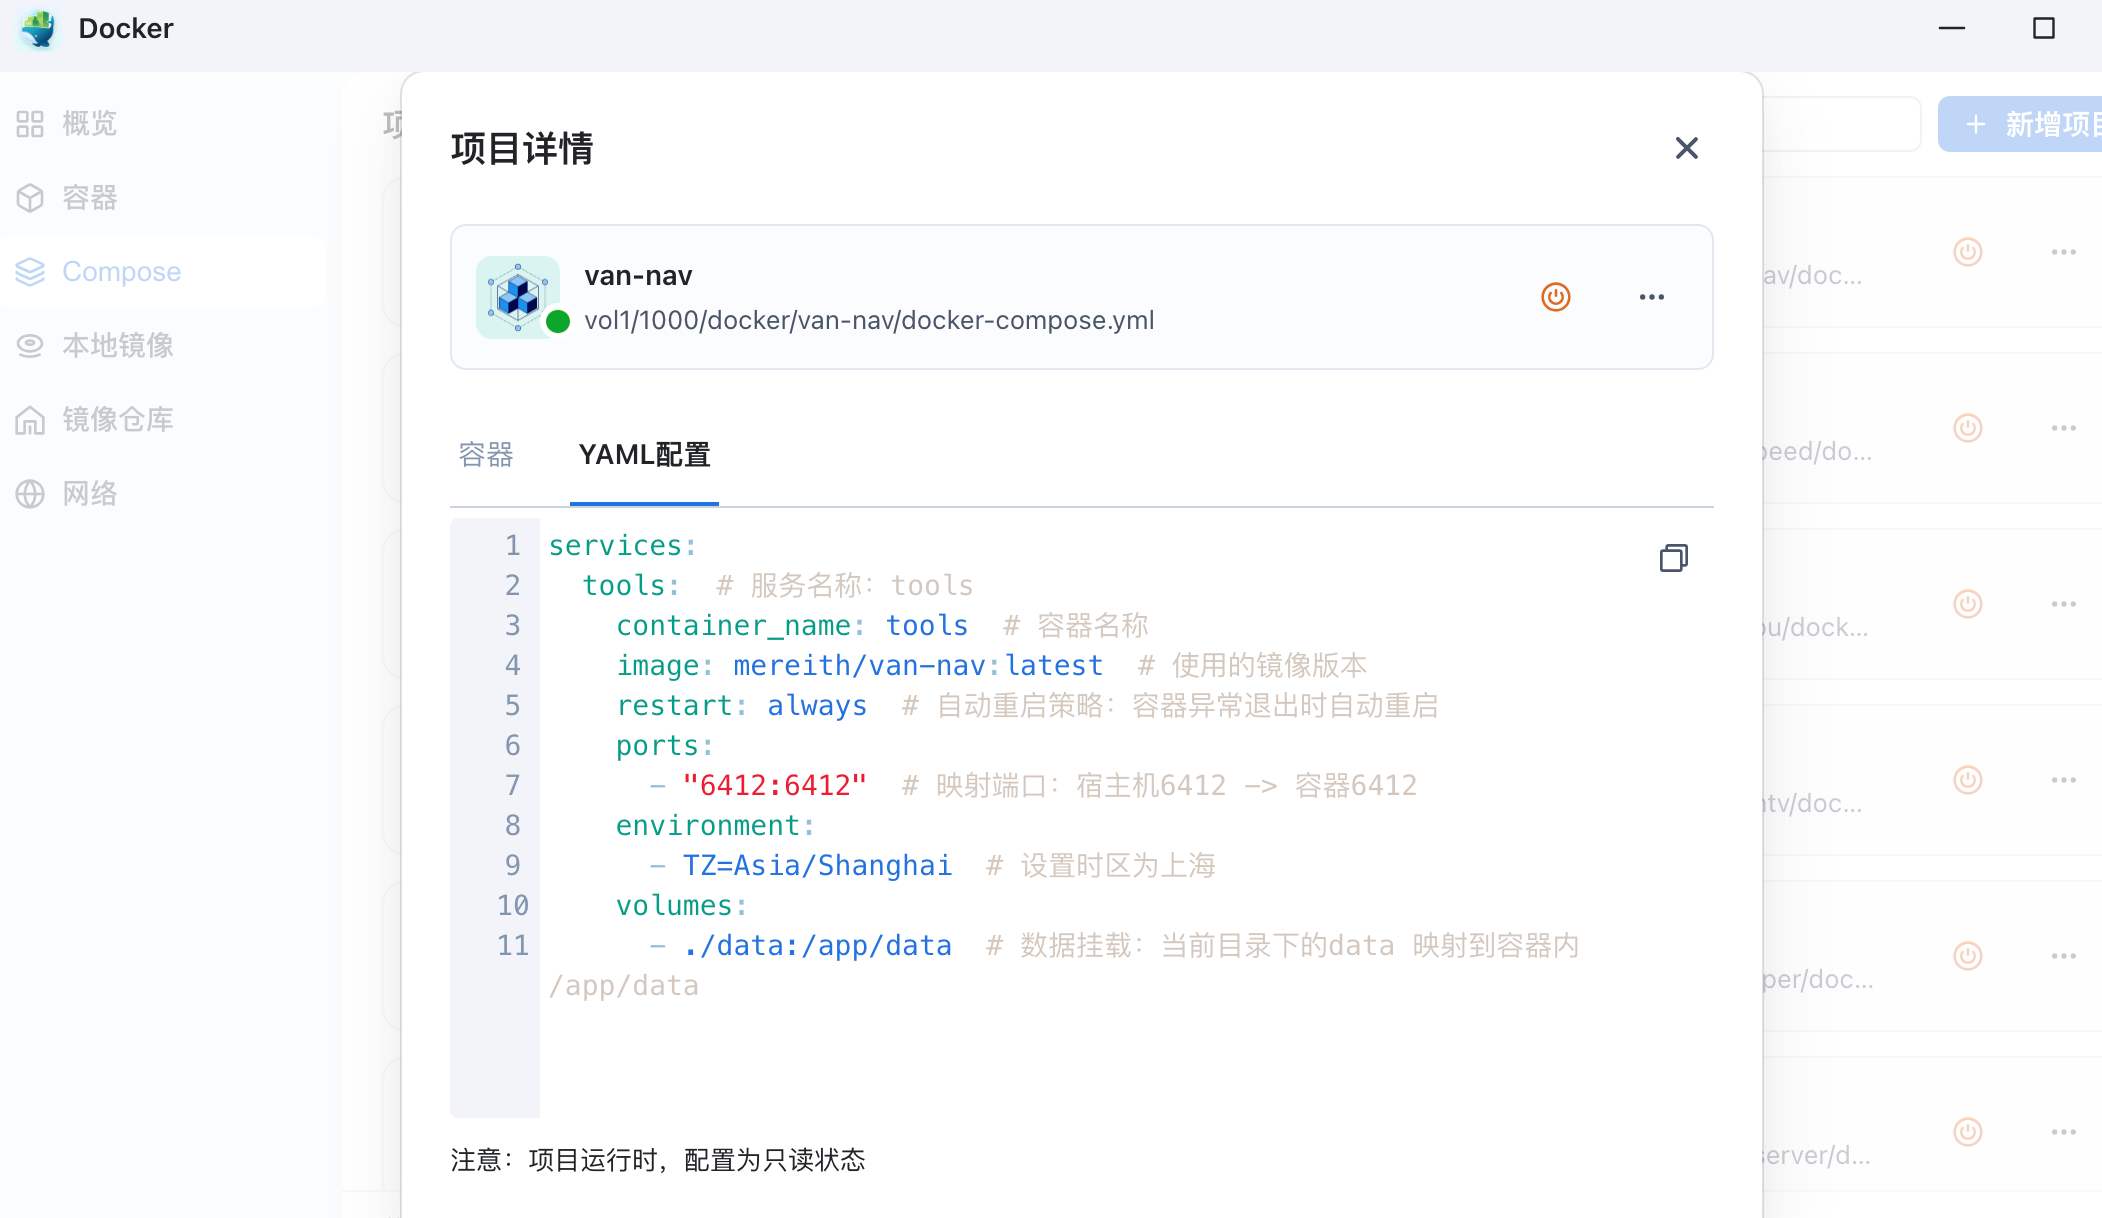Toggle power on the second background project row
Image resolution: width=2102 pixels, height=1218 pixels.
coord(1967,428)
